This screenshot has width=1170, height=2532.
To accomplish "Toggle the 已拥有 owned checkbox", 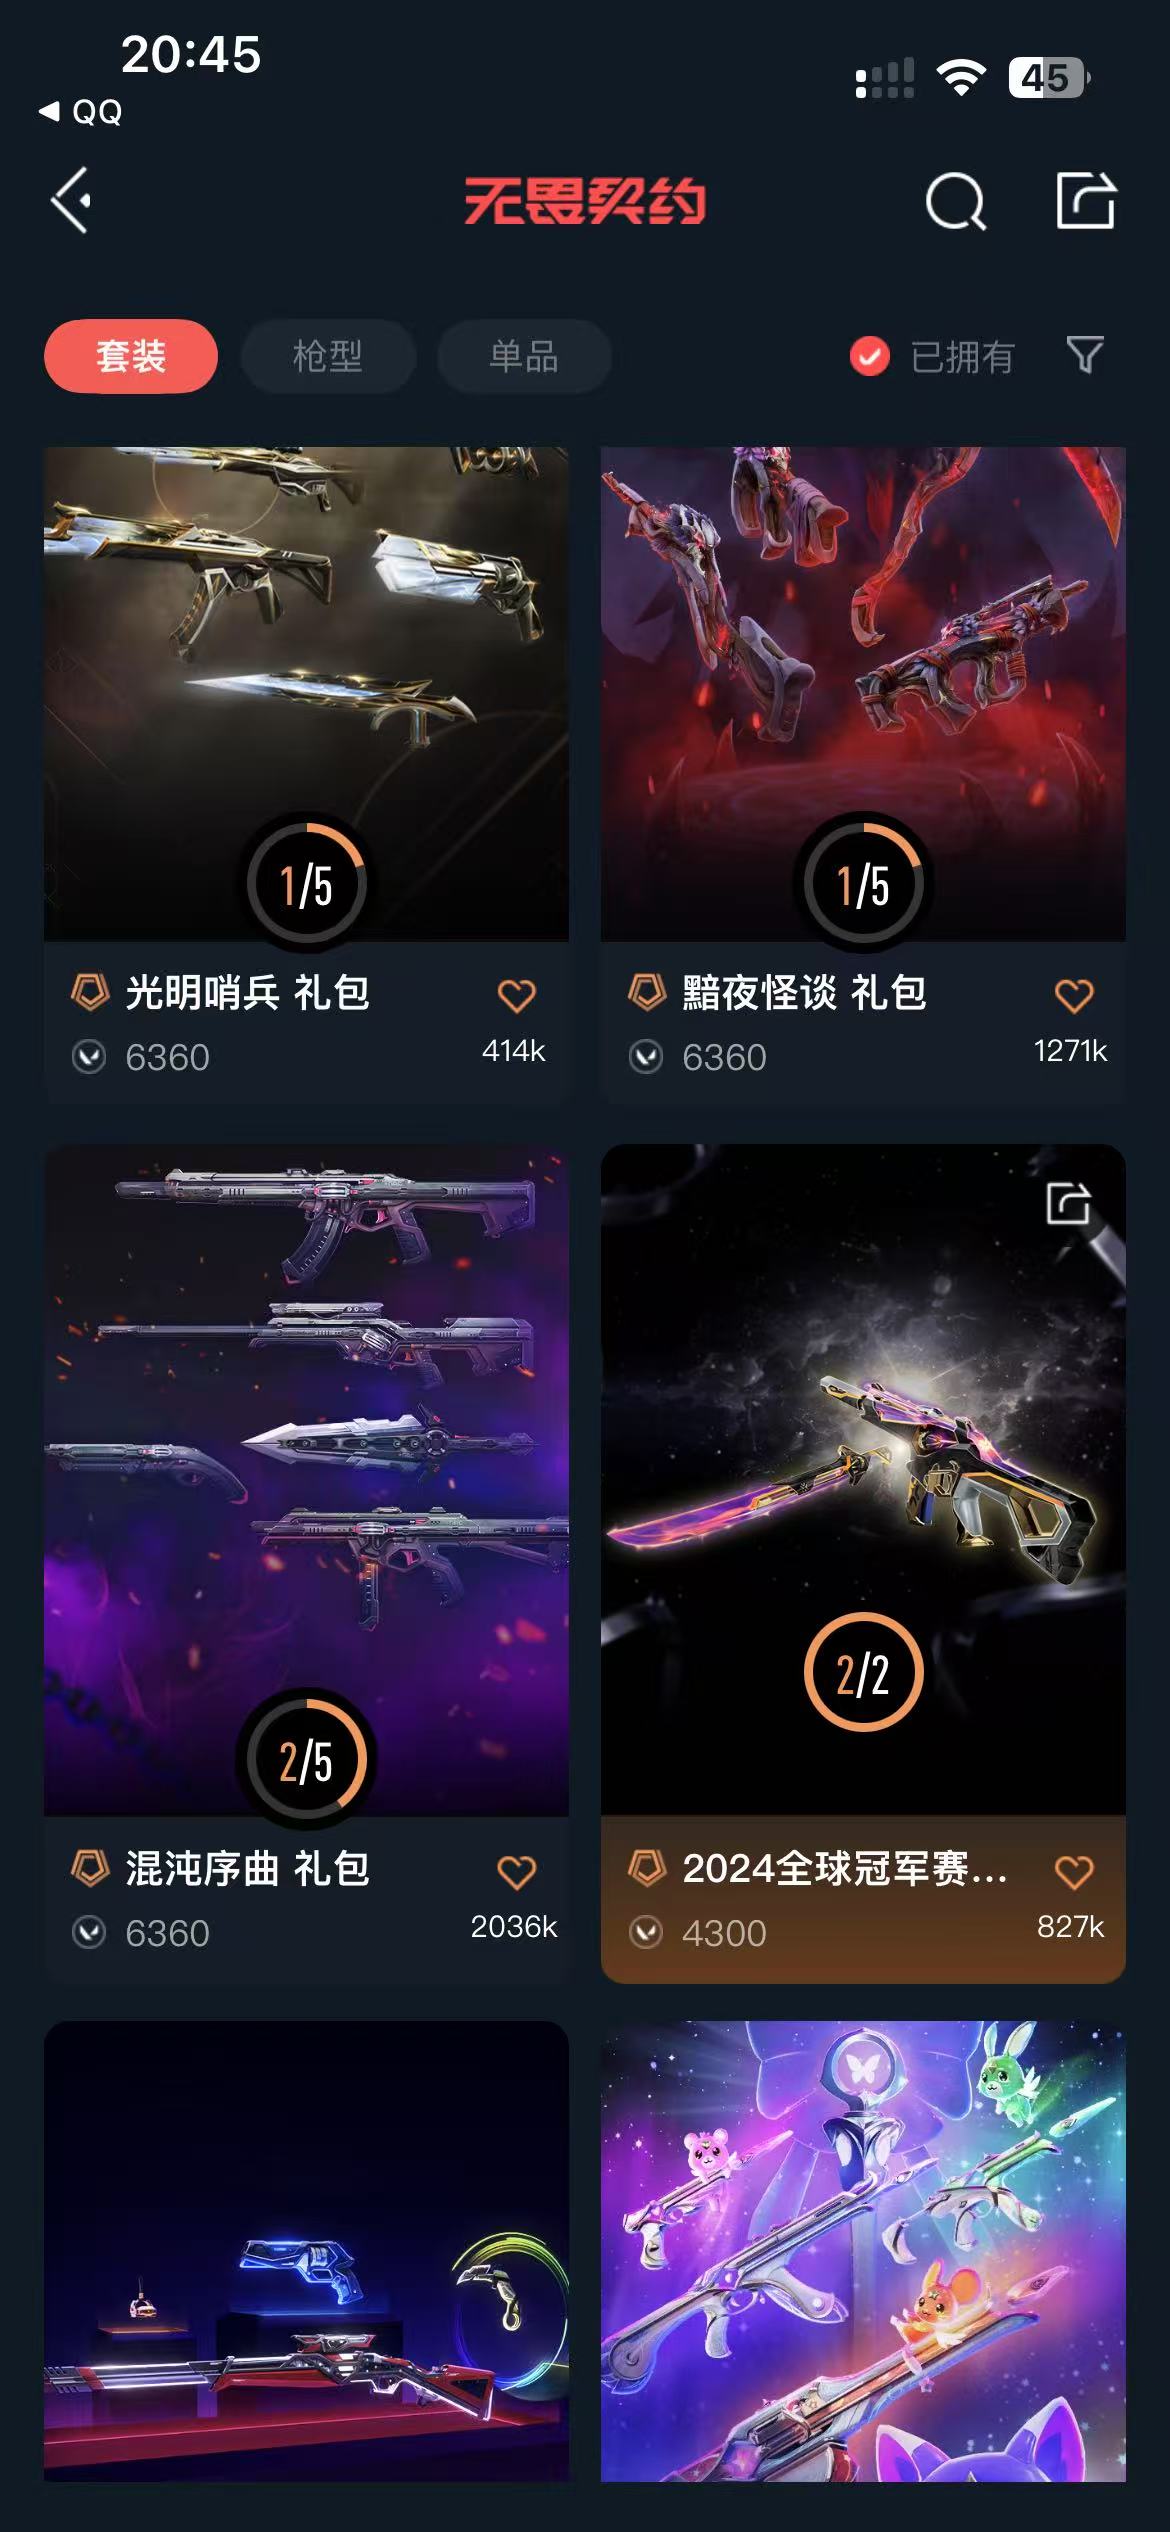I will point(869,356).
